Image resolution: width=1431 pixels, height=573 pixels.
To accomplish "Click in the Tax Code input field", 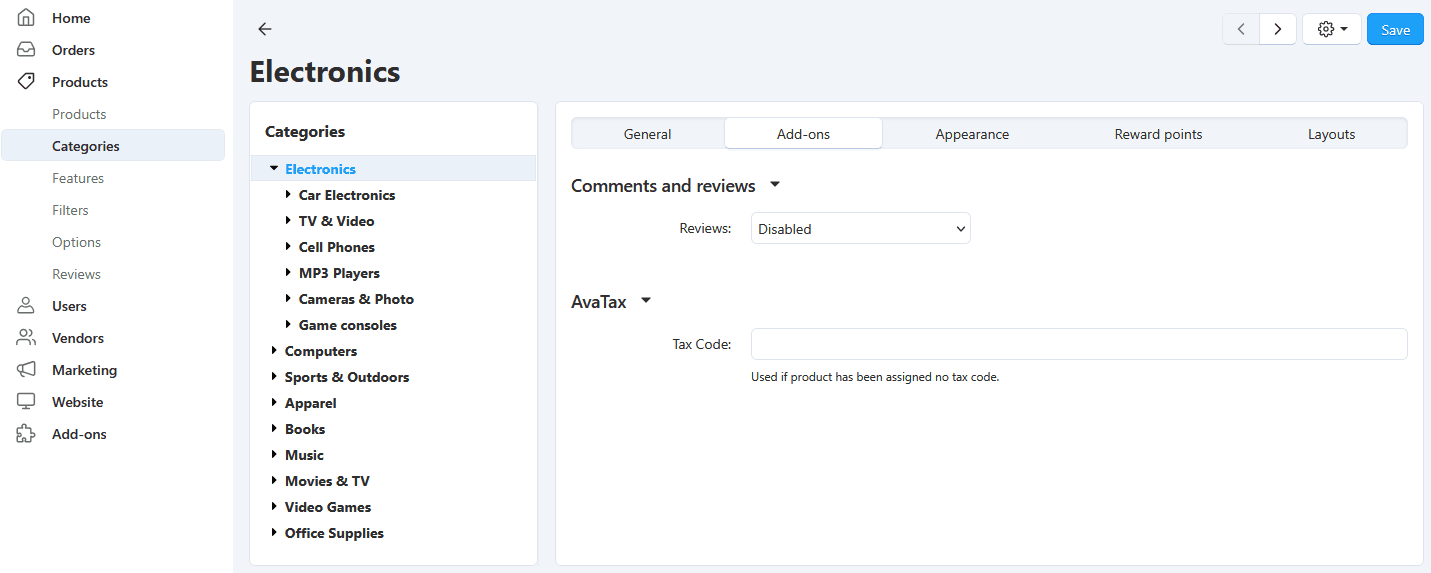I will (1079, 344).
